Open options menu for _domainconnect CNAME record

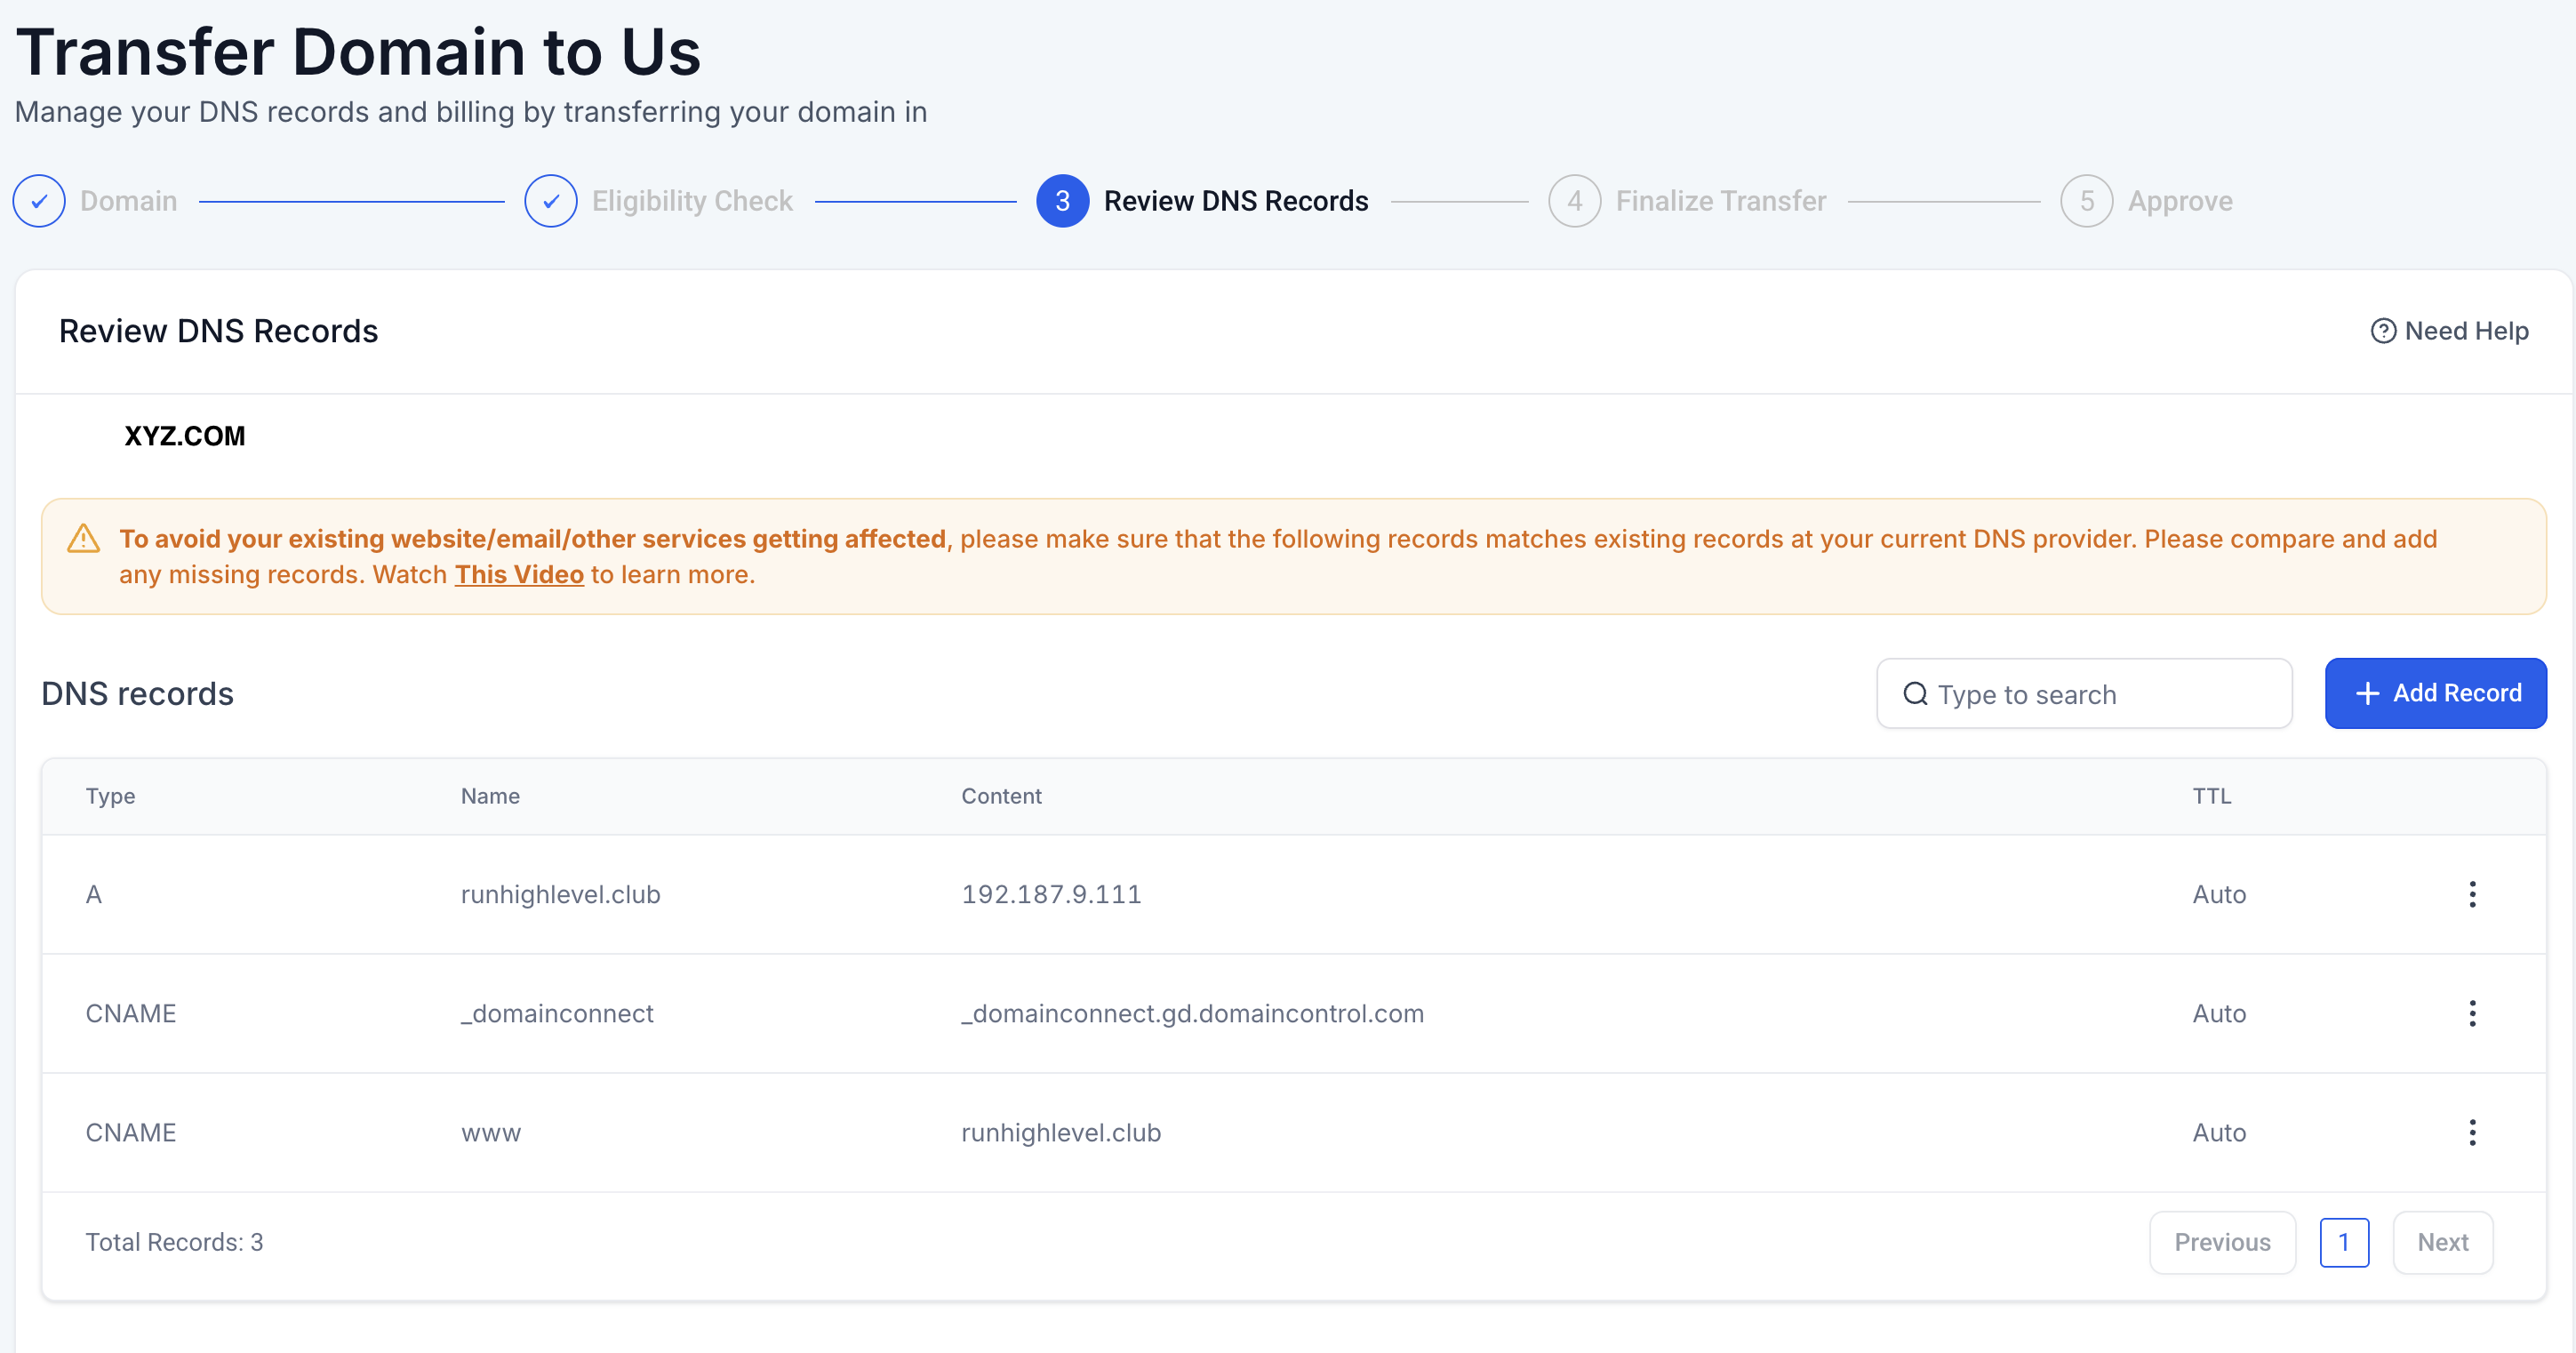(2472, 1013)
